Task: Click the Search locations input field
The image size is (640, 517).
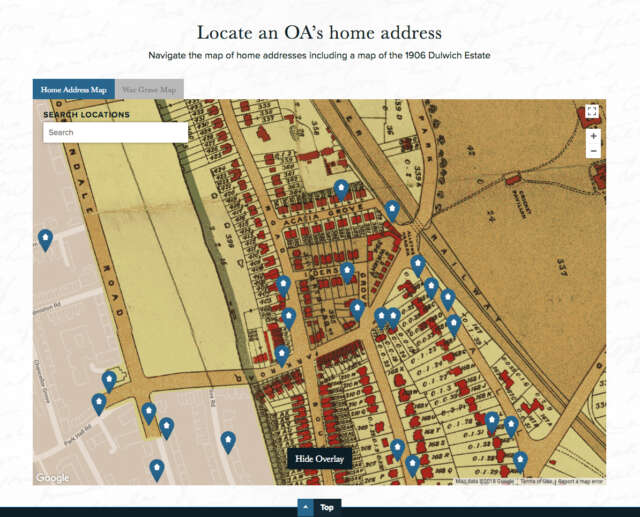Action: (116, 133)
